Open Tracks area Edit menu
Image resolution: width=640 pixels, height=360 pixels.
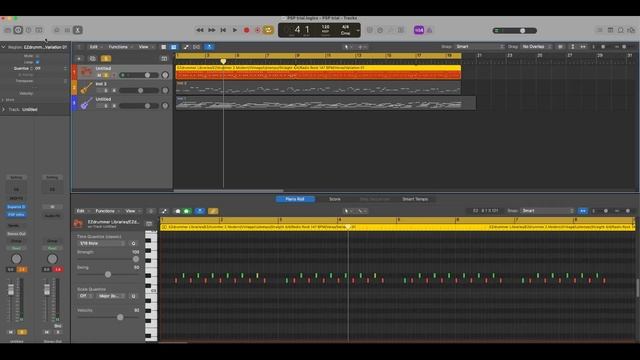(x=96, y=47)
